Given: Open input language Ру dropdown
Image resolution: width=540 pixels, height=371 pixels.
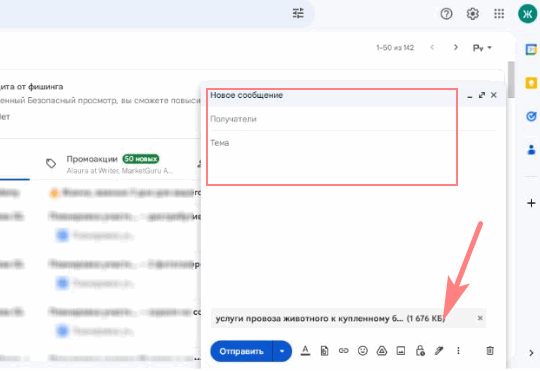Looking at the screenshot, I should [482, 48].
